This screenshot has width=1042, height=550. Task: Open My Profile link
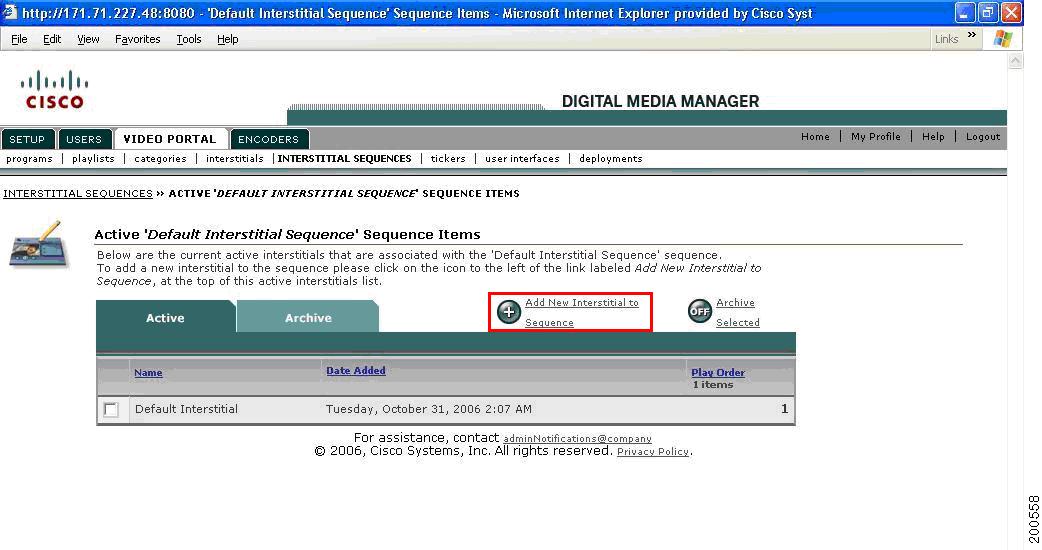coord(876,136)
